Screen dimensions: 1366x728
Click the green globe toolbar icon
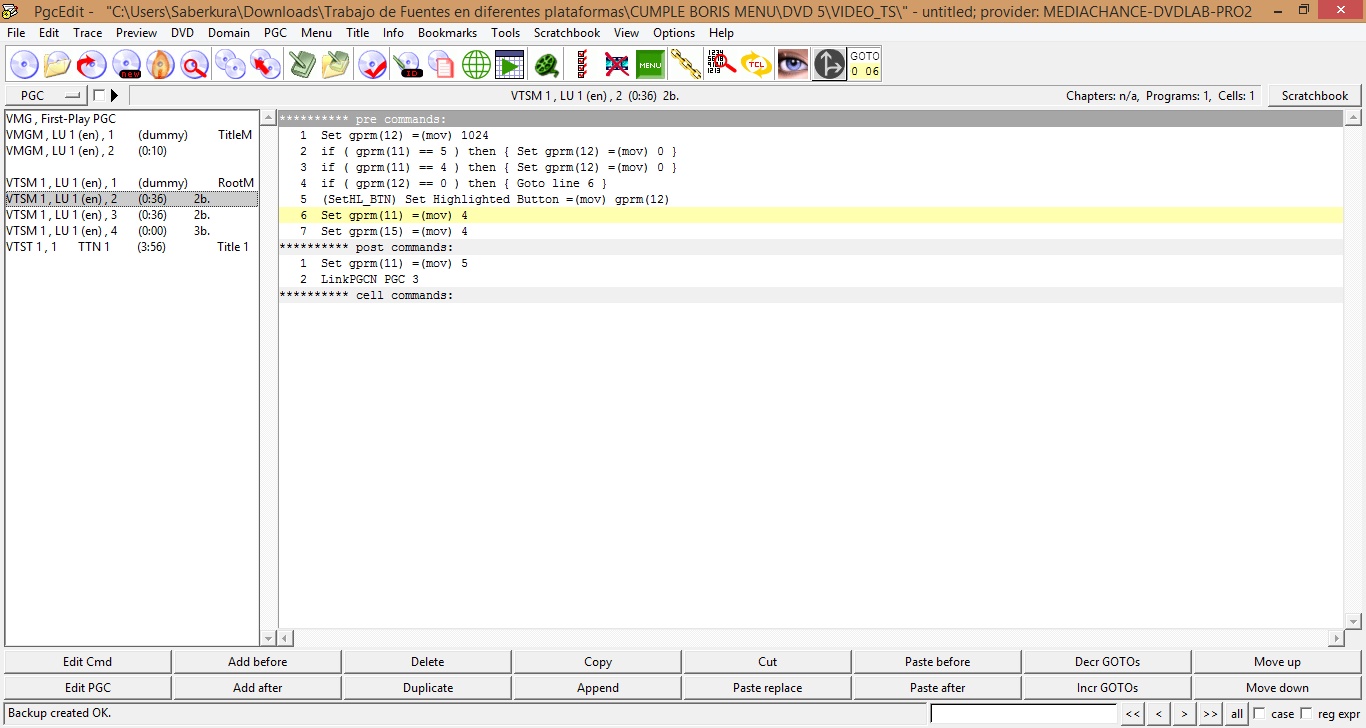[x=476, y=65]
